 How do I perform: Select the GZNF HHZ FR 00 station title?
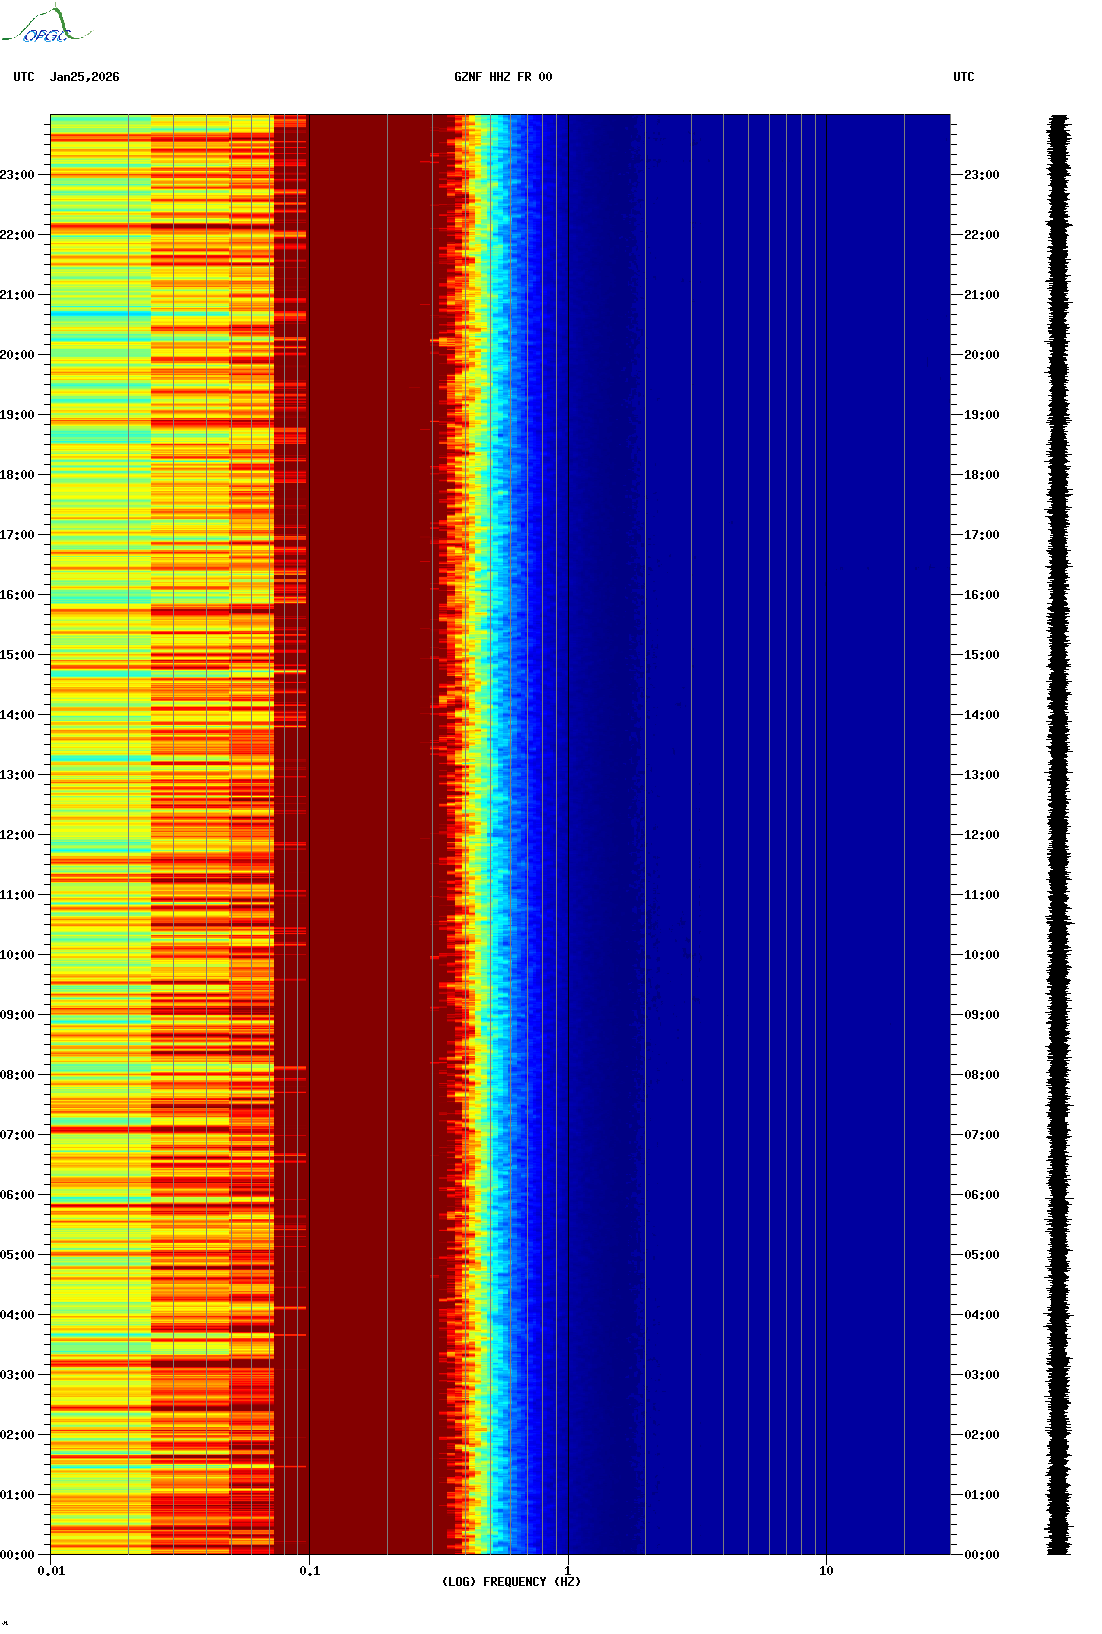click(x=503, y=77)
